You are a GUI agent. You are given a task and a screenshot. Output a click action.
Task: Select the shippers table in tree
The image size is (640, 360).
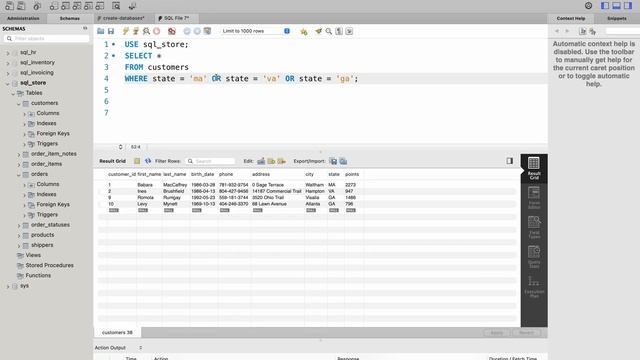coord(42,245)
